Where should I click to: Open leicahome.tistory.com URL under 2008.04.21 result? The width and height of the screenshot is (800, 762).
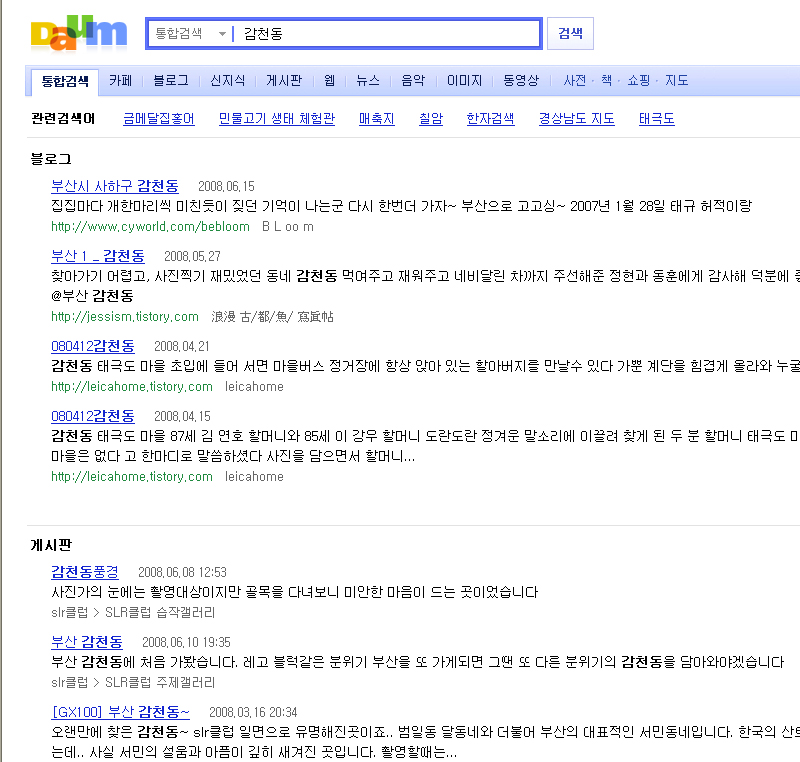pyautogui.click(x=132, y=387)
